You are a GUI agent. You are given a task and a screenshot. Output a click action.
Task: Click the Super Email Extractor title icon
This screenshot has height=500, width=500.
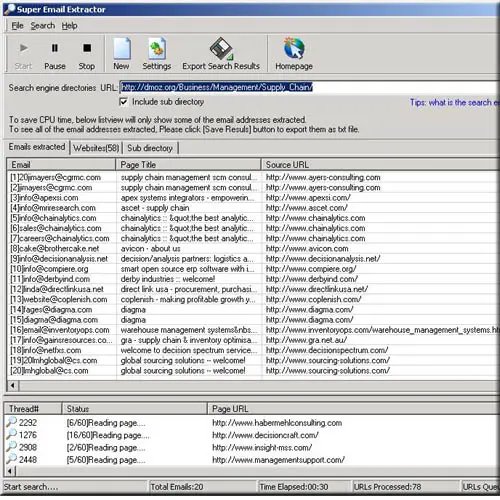click(x=9, y=9)
